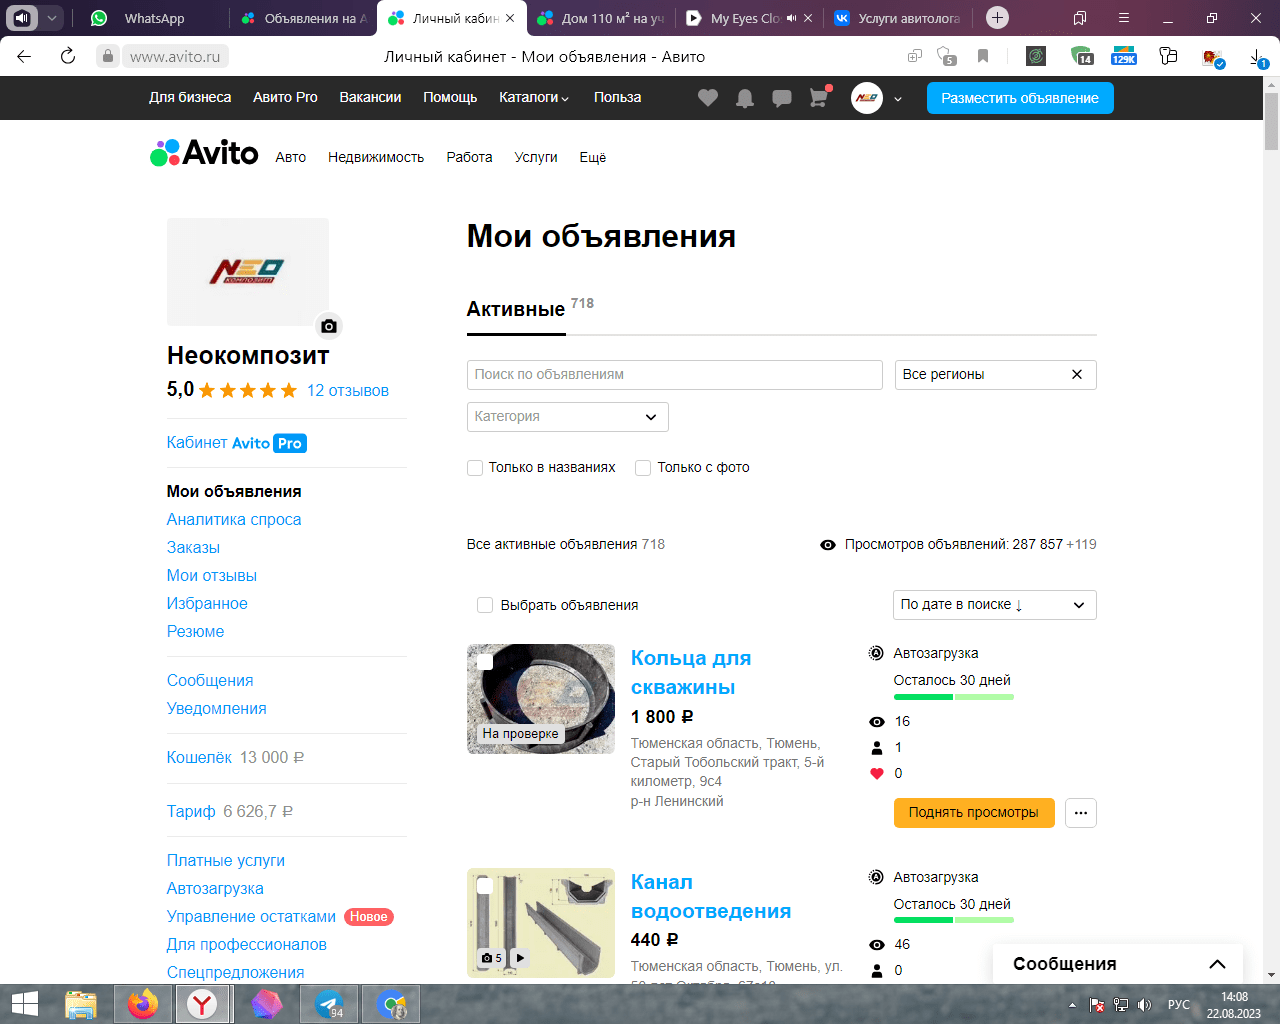Click the Avito logo
The height and width of the screenshot is (1024, 1280).
(205, 153)
